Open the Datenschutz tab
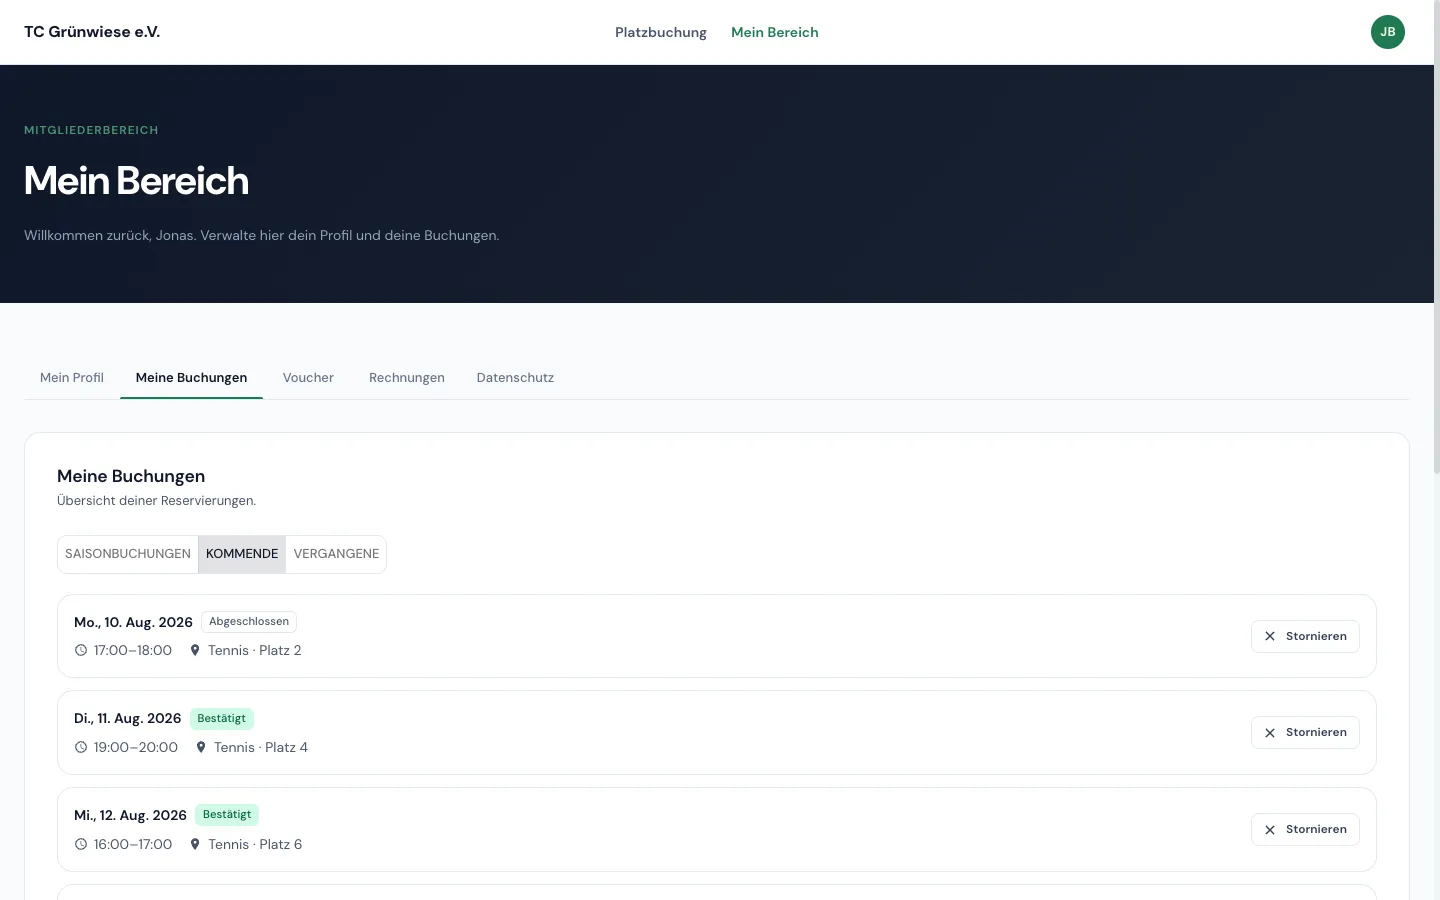The width and height of the screenshot is (1440, 900). coord(515,377)
